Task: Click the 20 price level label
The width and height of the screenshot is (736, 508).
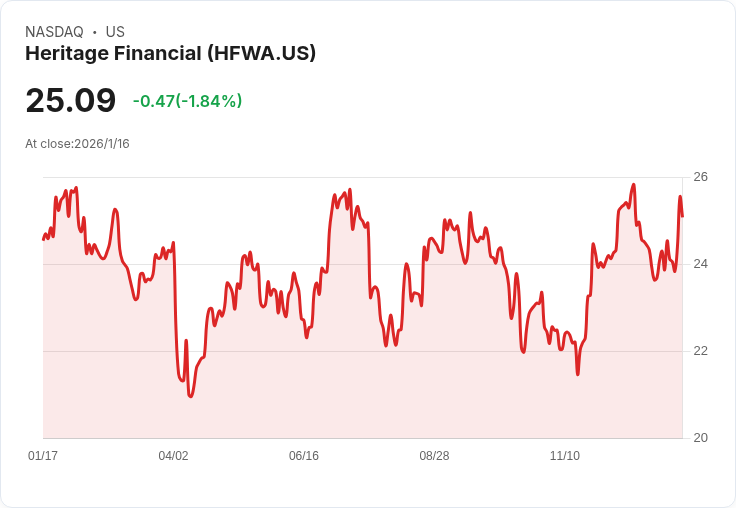Action: point(700,438)
